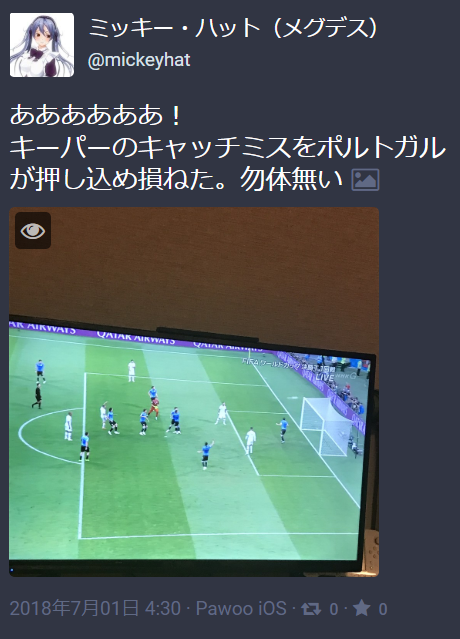Click the picture icon after 勿体無い

[365, 180]
